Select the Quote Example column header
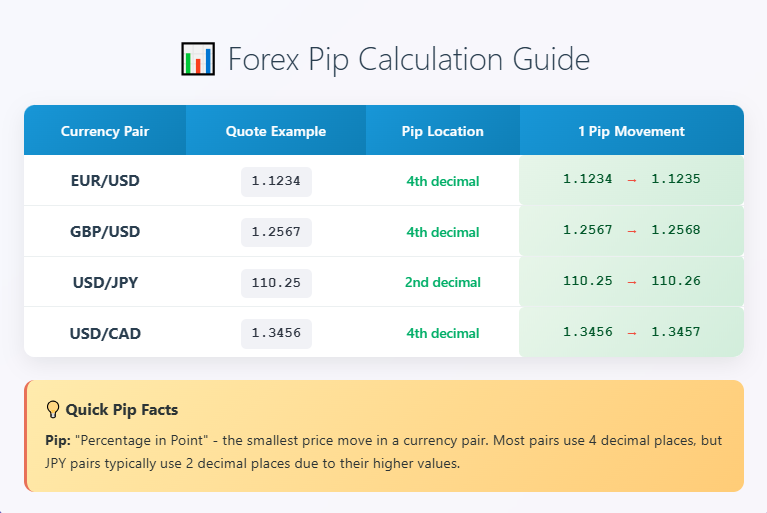 pyautogui.click(x=275, y=131)
